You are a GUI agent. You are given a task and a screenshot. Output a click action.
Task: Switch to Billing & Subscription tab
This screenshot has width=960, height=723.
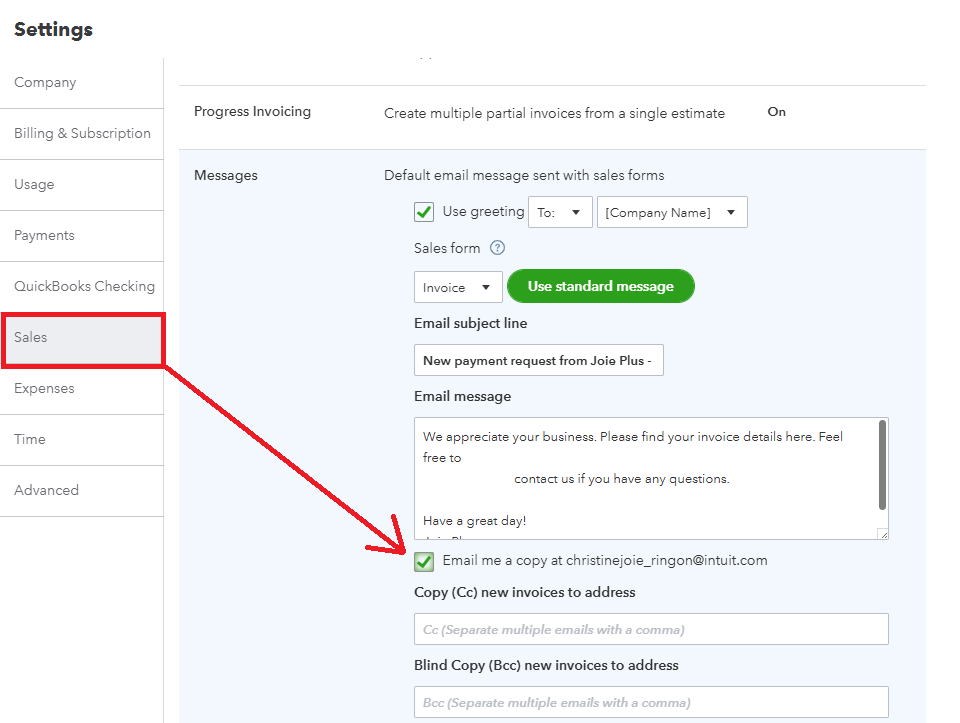[82, 134]
